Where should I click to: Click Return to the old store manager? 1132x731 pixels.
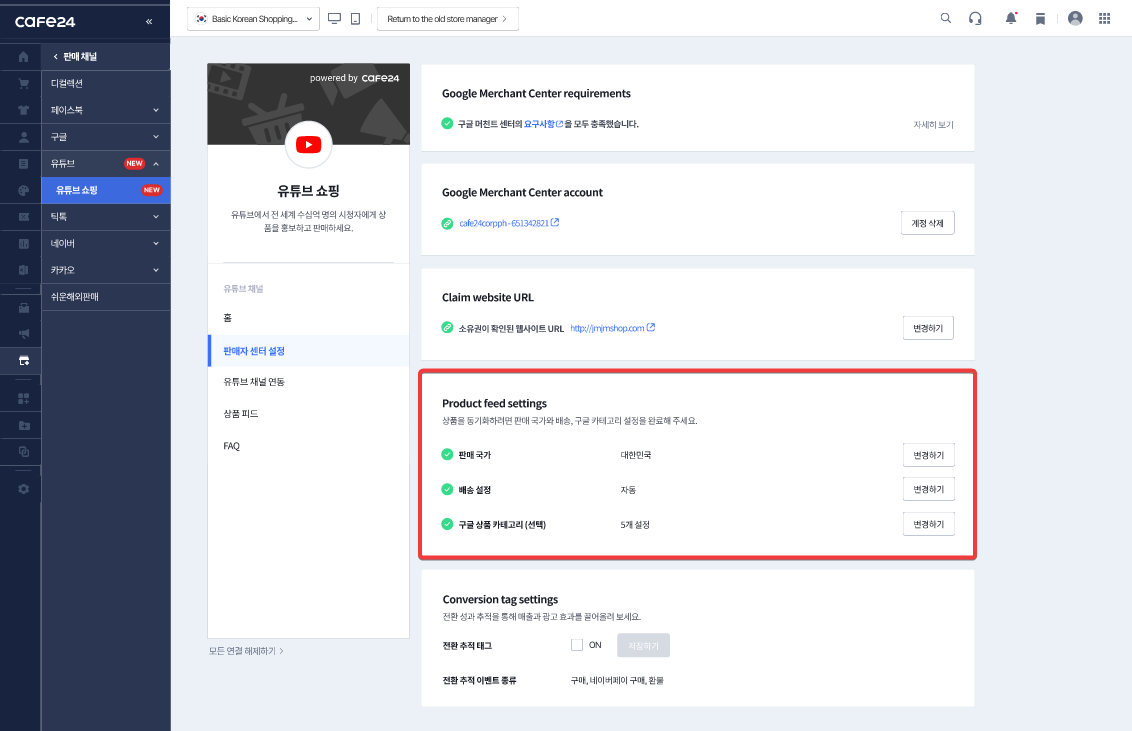pos(448,19)
